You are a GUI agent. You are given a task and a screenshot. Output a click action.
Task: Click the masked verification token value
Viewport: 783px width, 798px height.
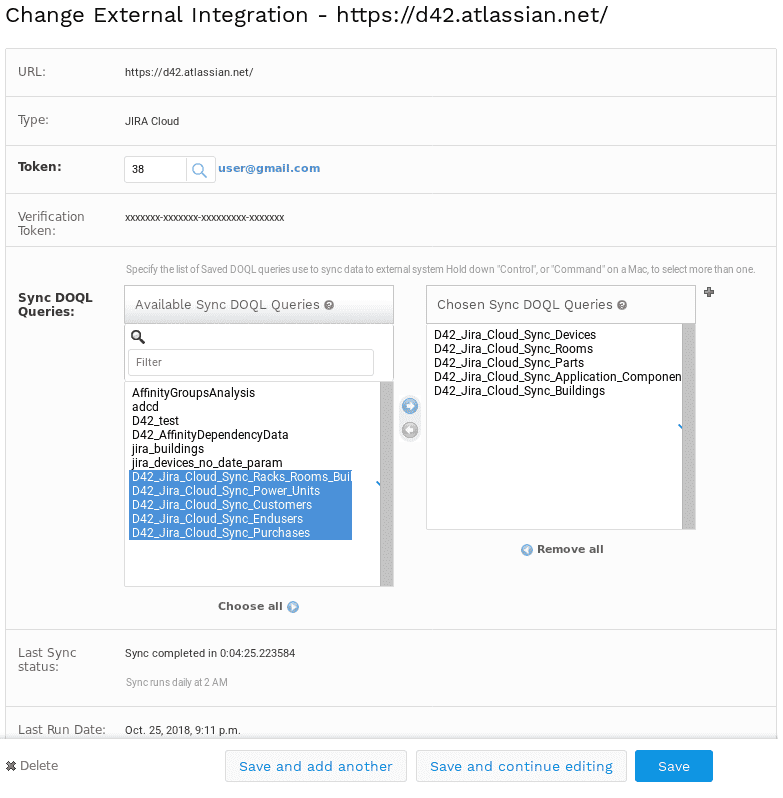[205, 218]
